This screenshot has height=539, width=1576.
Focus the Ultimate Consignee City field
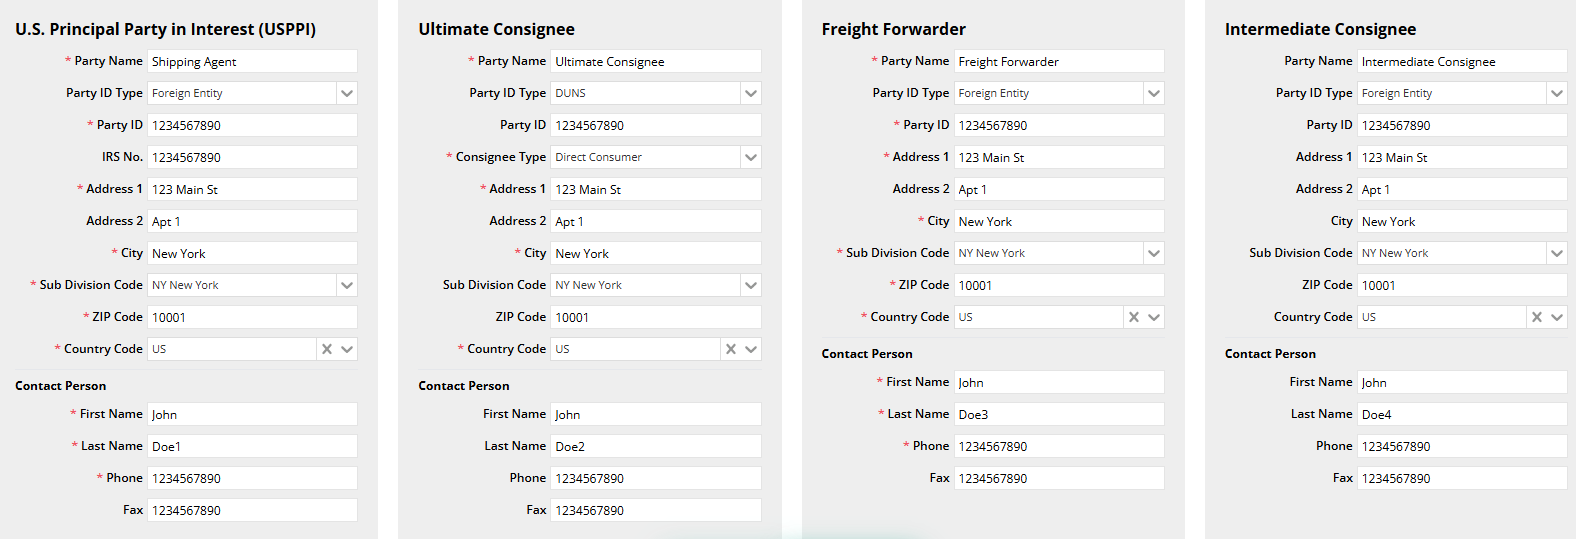(x=655, y=253)
